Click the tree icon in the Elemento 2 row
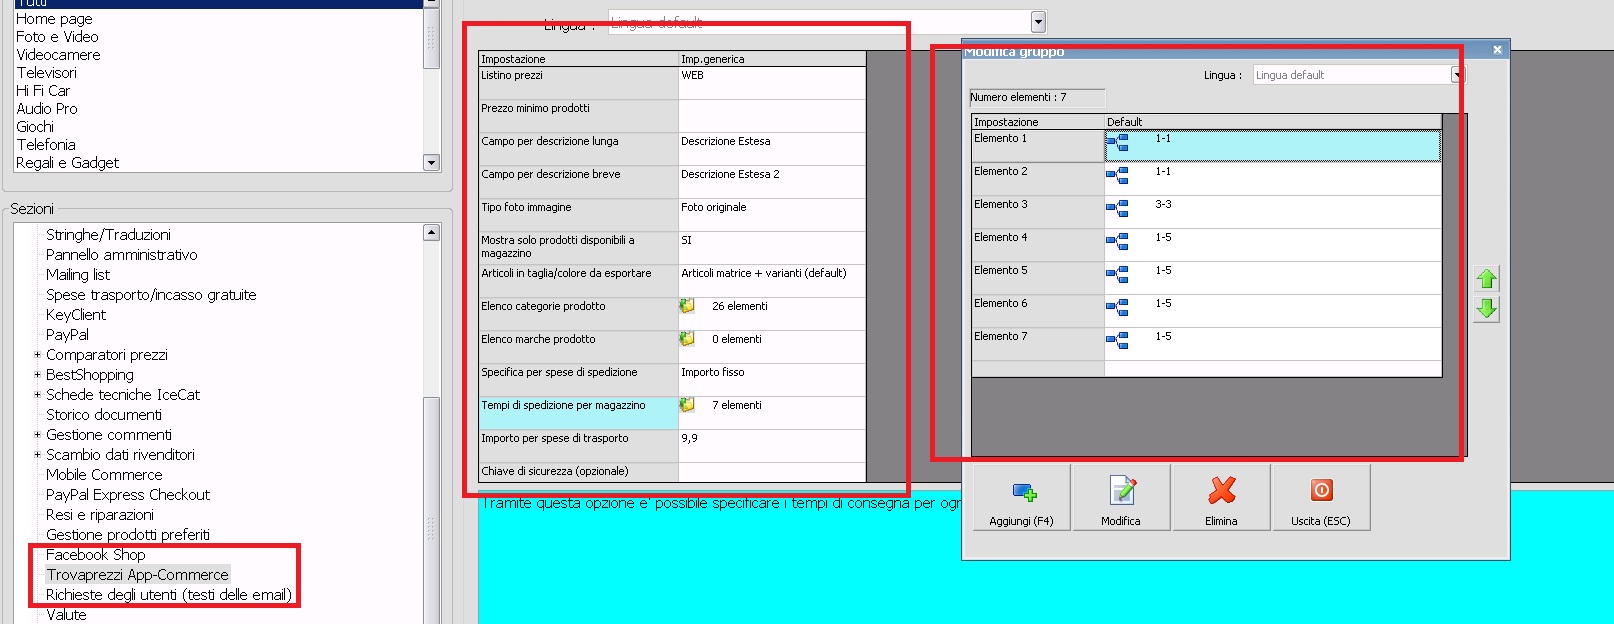Viewport: 1614px width, 624px height. click(1117, 176)
